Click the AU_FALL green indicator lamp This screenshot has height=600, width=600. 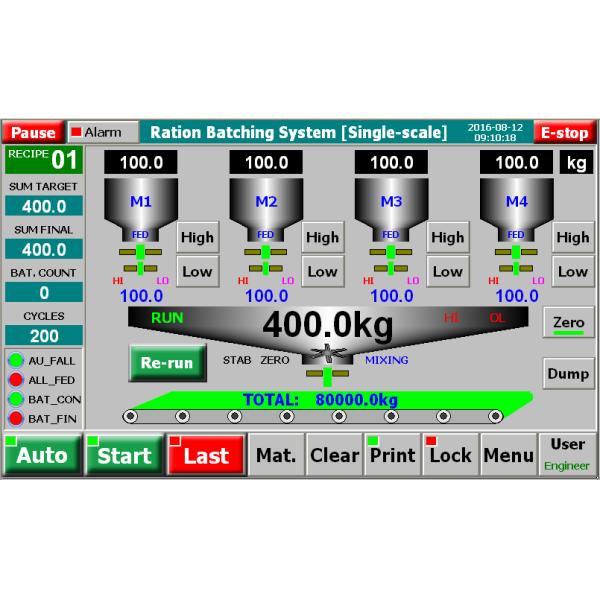coord(16,360)
